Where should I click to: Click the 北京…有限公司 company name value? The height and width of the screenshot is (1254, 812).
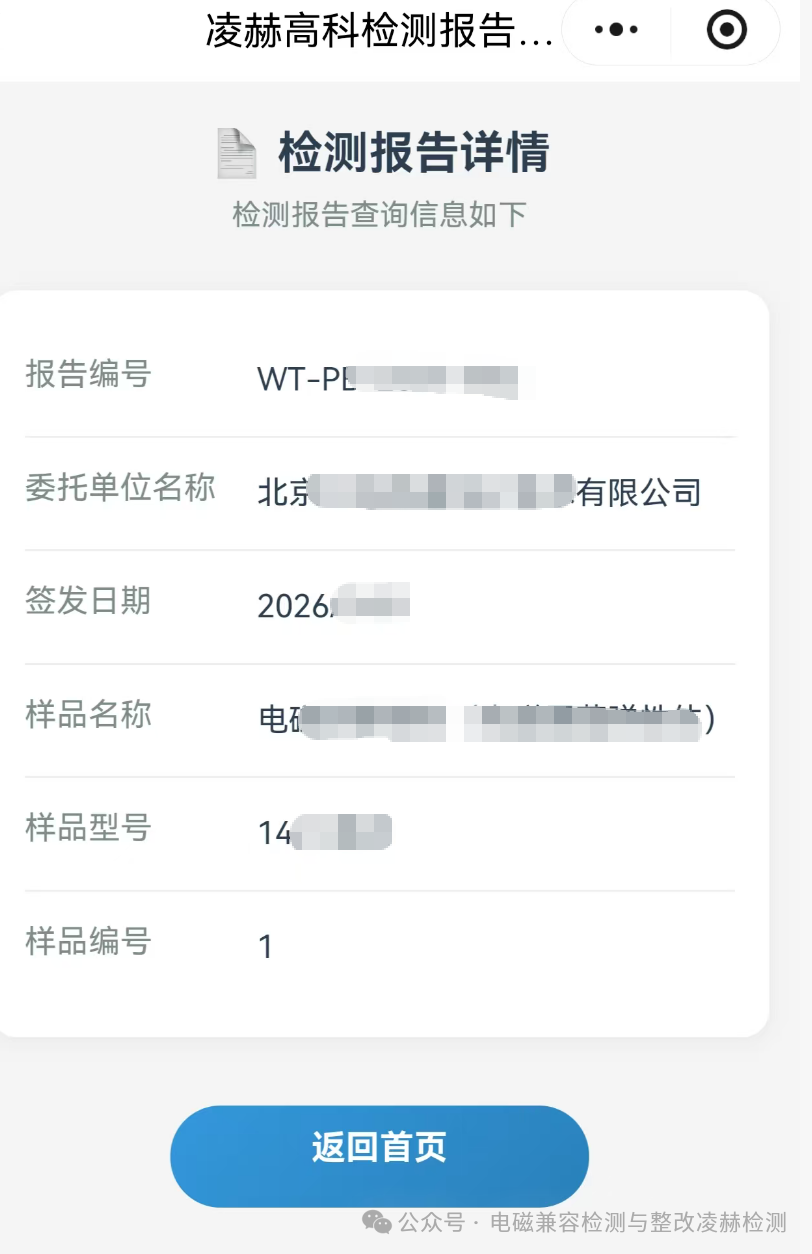click(x=480, y=493)
